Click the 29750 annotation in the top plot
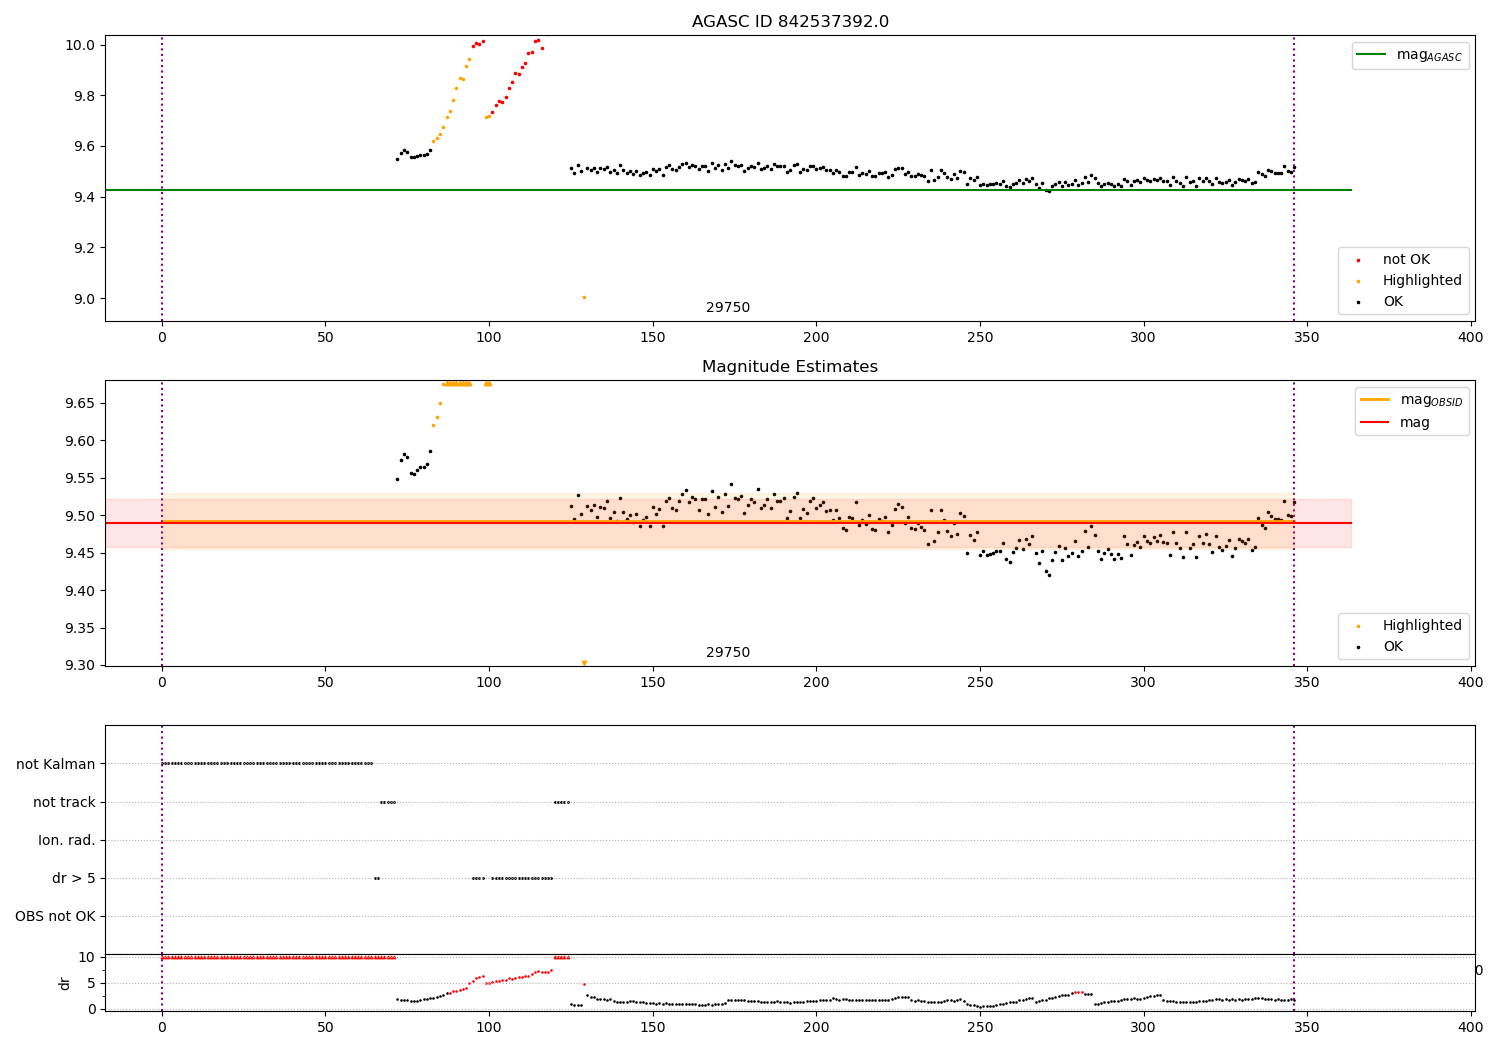The width and height of the screenshot is (1500, 1050). coord(728,308)
